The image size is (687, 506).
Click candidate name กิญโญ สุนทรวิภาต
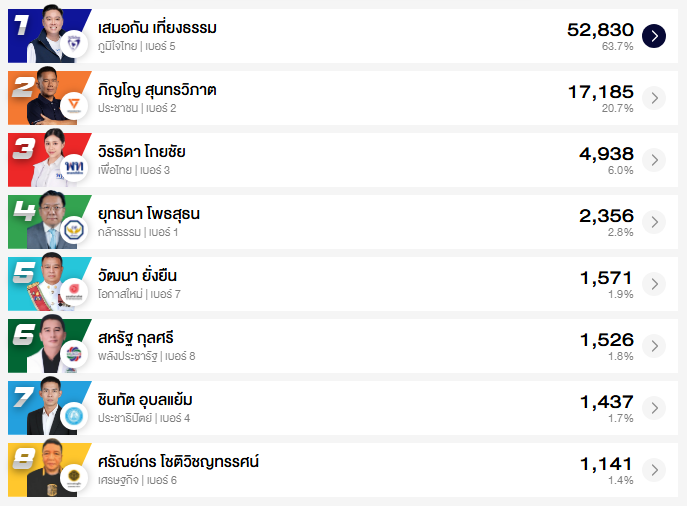(x=157, y=90)
